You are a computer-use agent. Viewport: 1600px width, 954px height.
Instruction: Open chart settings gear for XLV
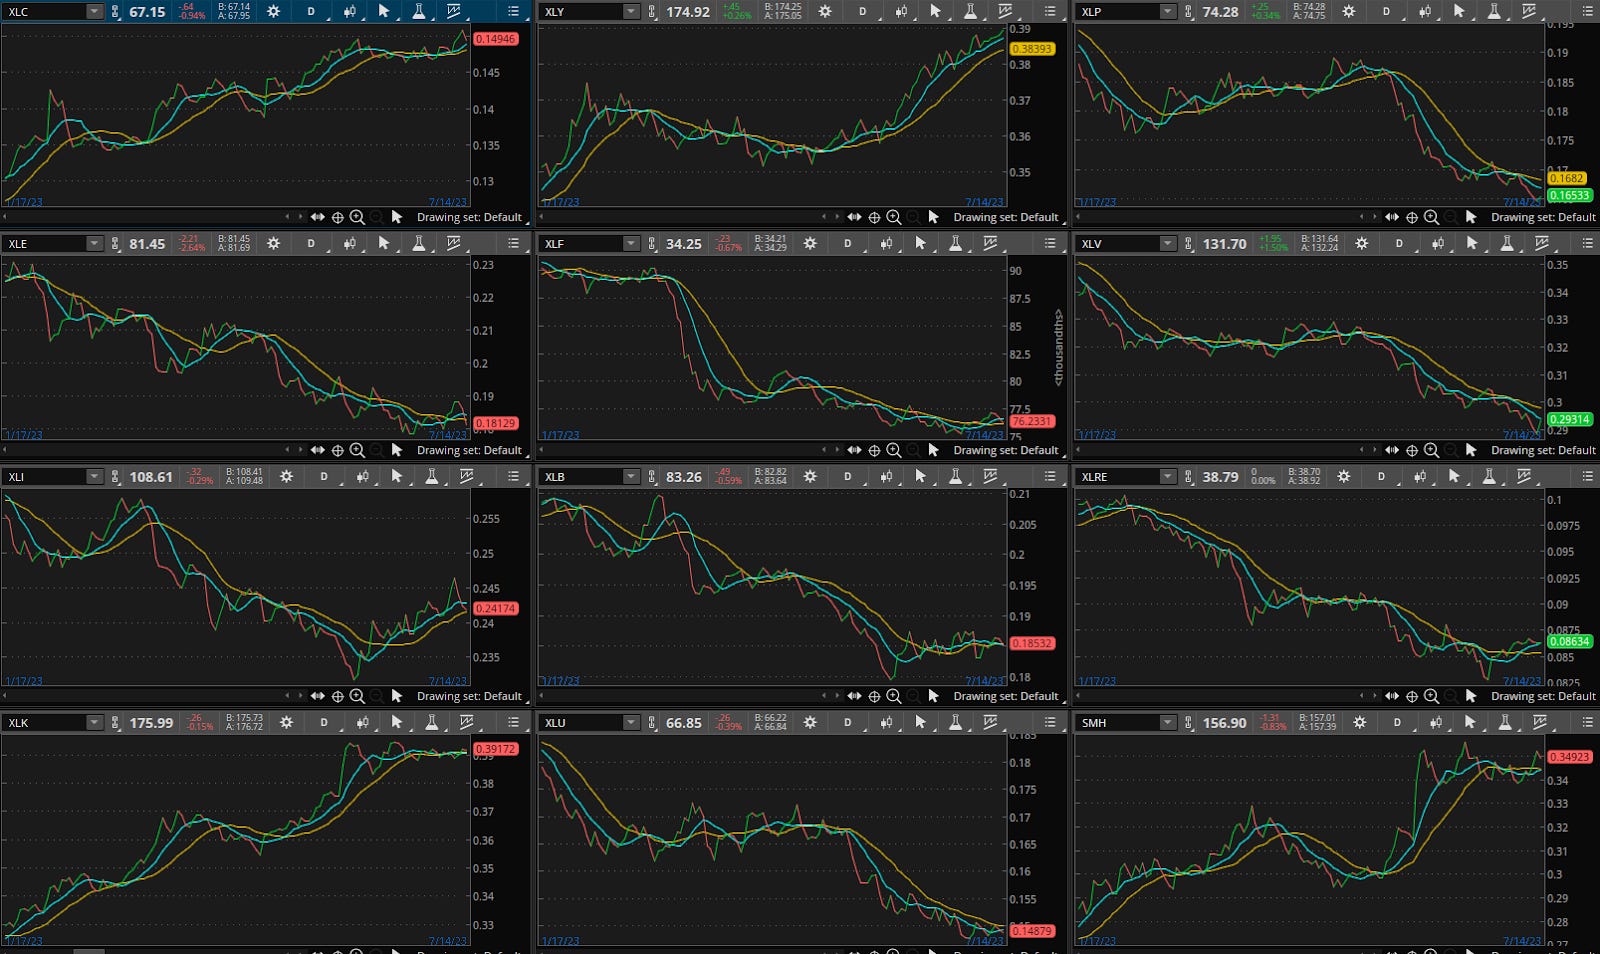(1362, 243)
